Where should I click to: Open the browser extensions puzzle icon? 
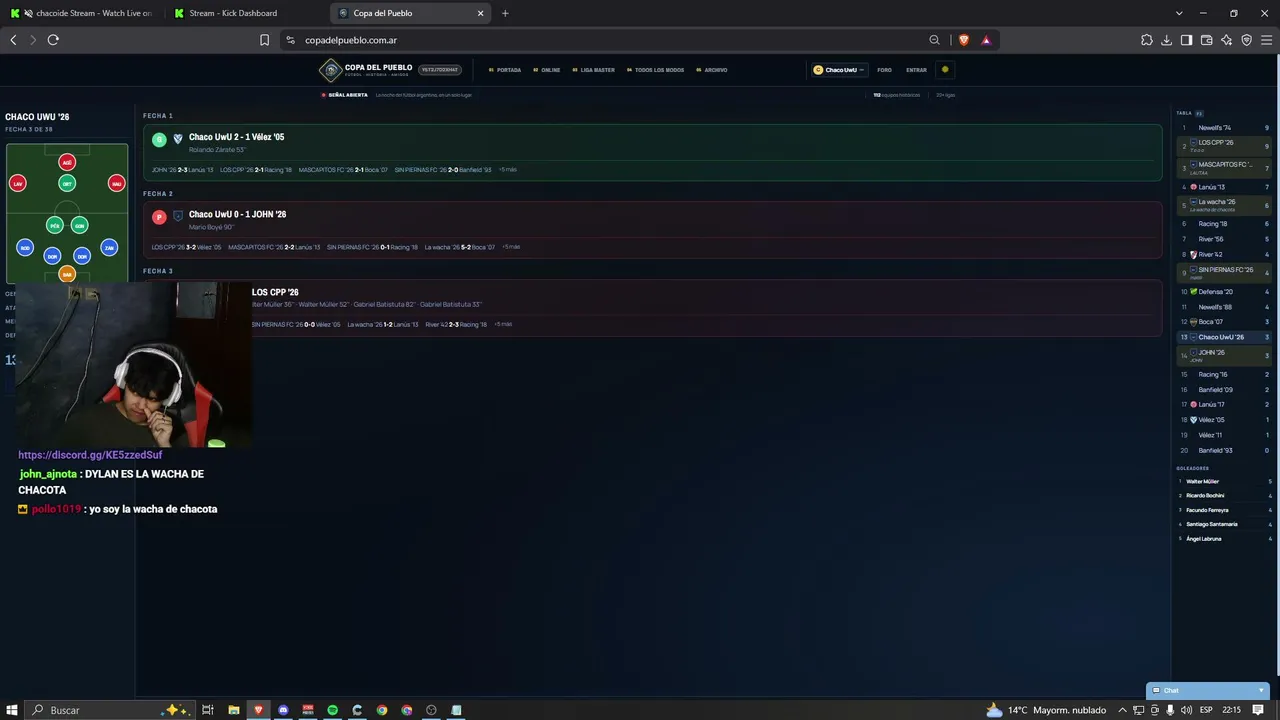click(1147, 40)
